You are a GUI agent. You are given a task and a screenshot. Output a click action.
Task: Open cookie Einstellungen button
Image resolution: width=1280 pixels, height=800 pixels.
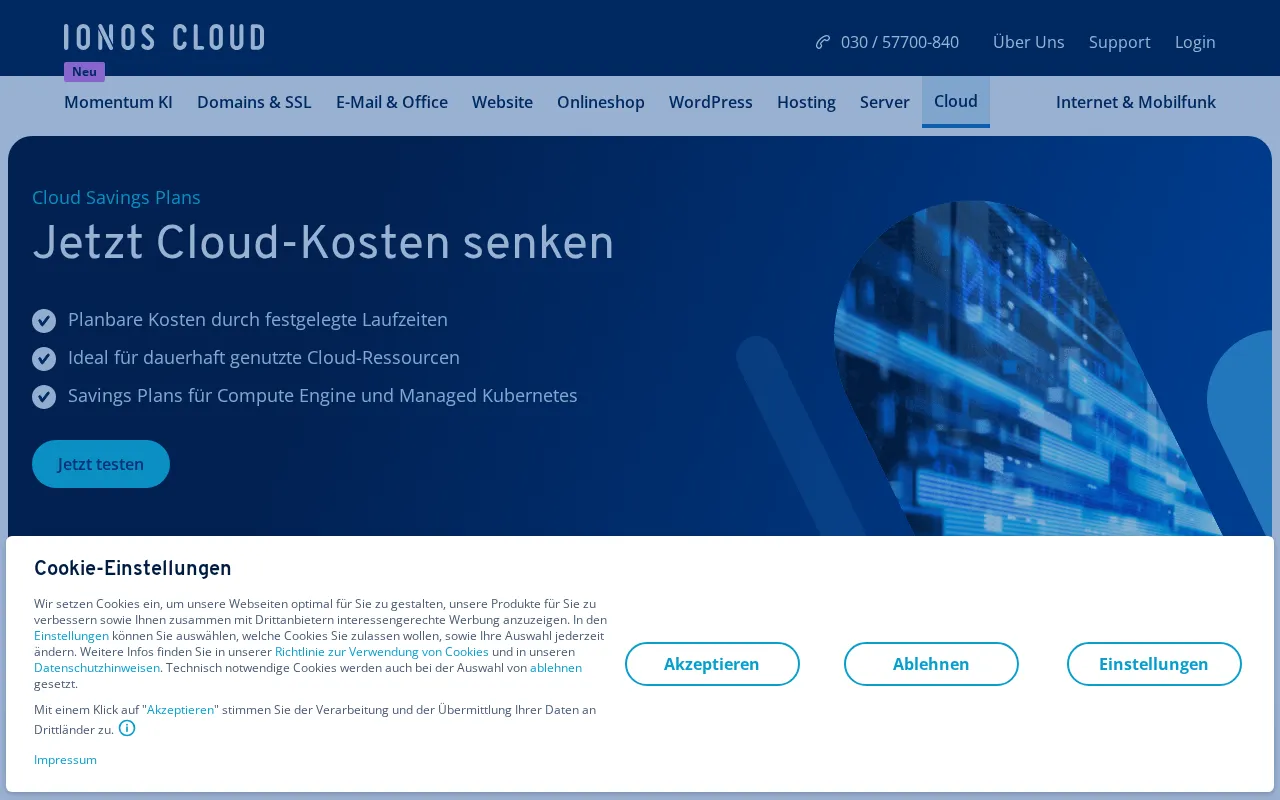click(1154, 664)
